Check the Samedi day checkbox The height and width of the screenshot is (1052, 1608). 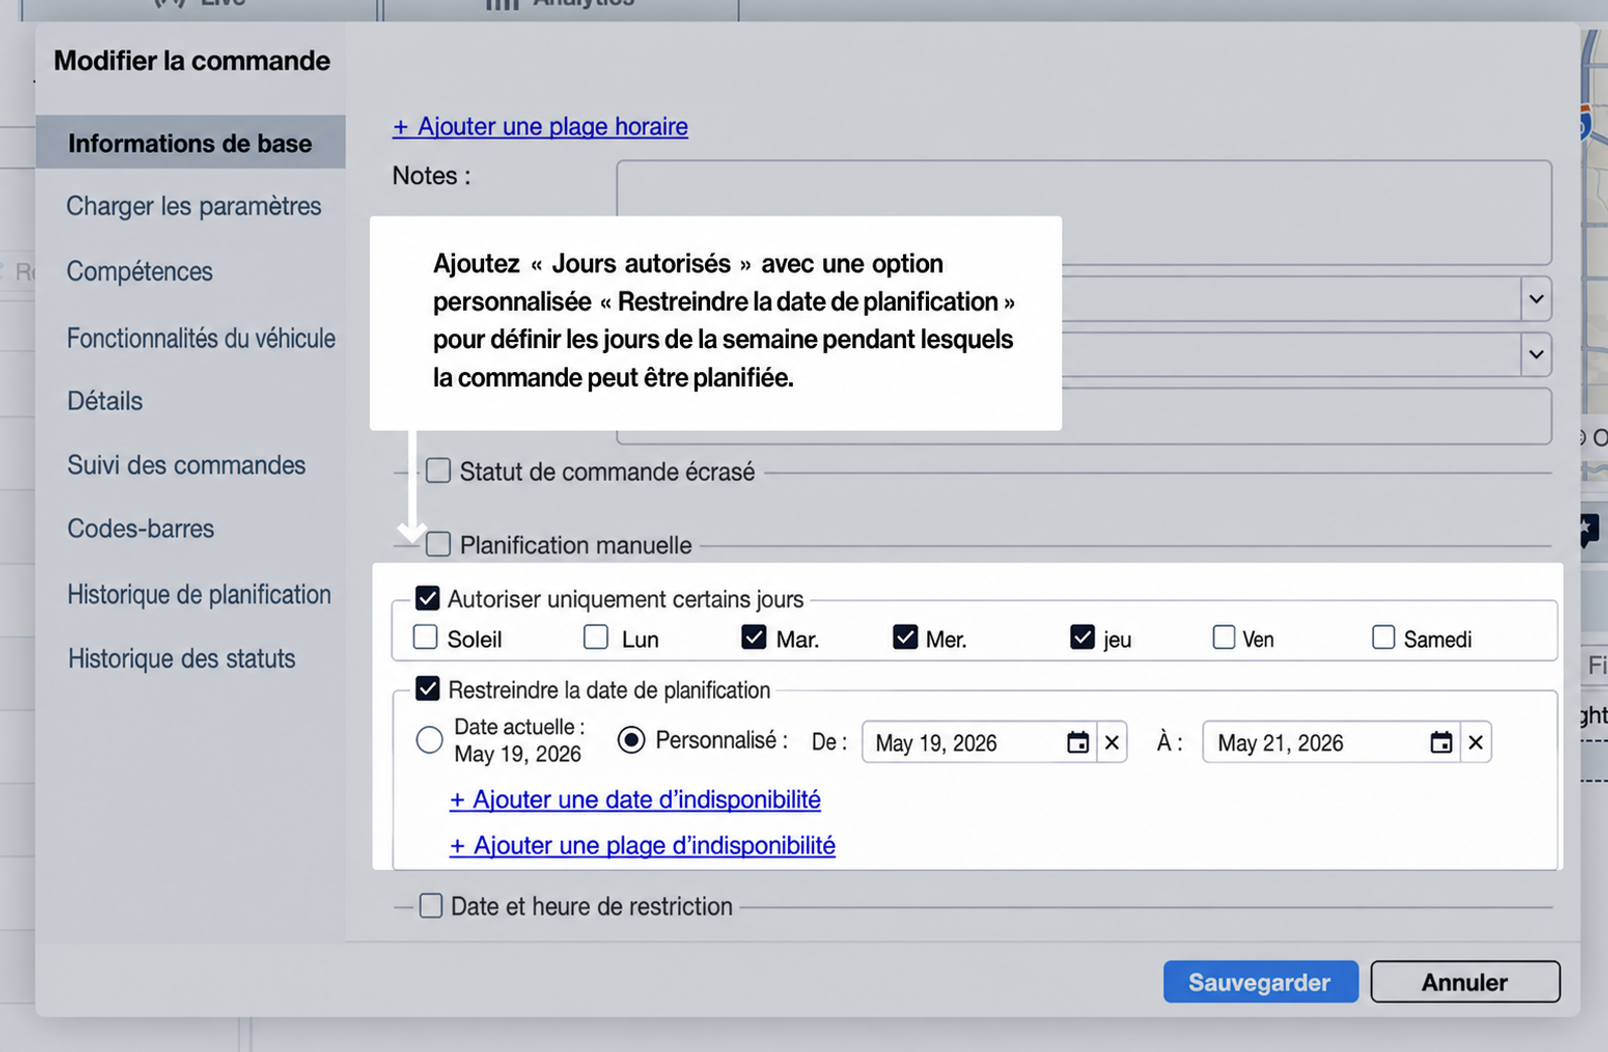[x=1383, y=637]
